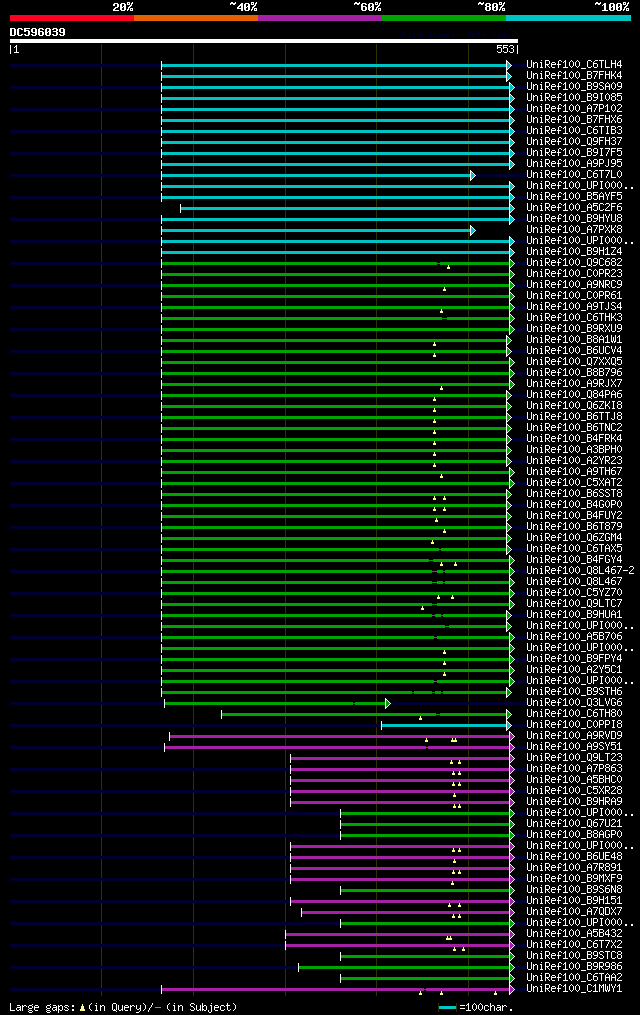
Task: Open the UniRef100_C5YZ70 entry
Action: 574,593
